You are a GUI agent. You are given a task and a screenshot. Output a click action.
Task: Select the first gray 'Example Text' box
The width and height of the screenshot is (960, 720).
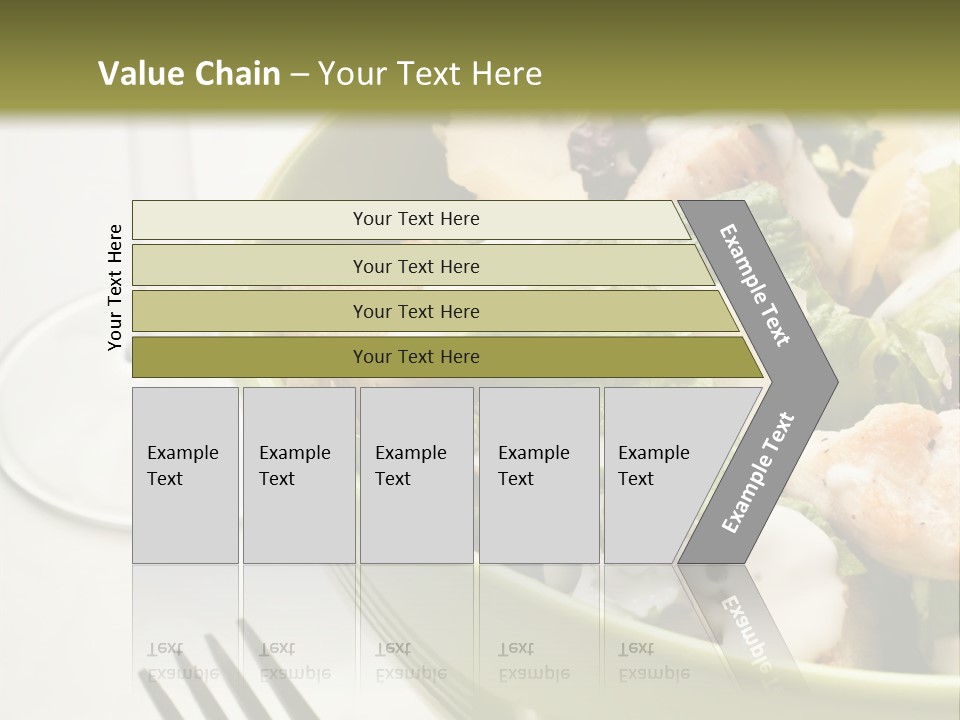coord(185,475)
